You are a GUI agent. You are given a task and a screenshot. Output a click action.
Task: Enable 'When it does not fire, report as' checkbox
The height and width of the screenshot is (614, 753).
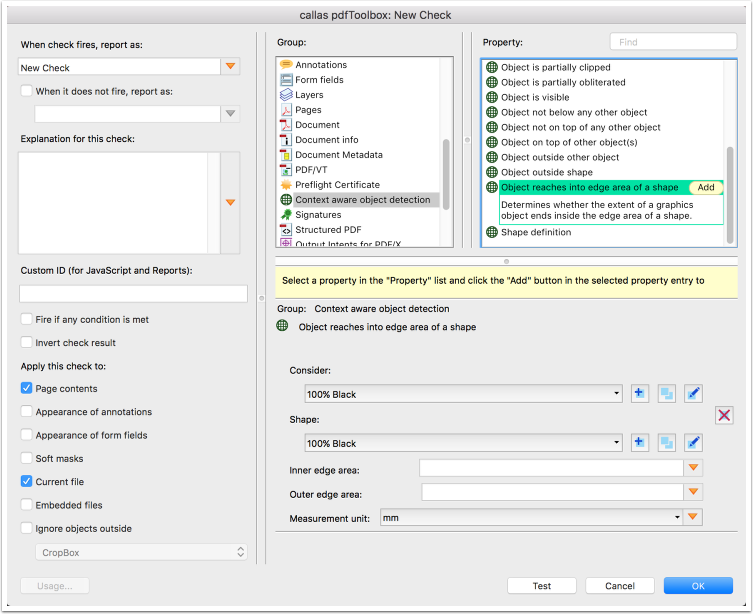(26, 91)
